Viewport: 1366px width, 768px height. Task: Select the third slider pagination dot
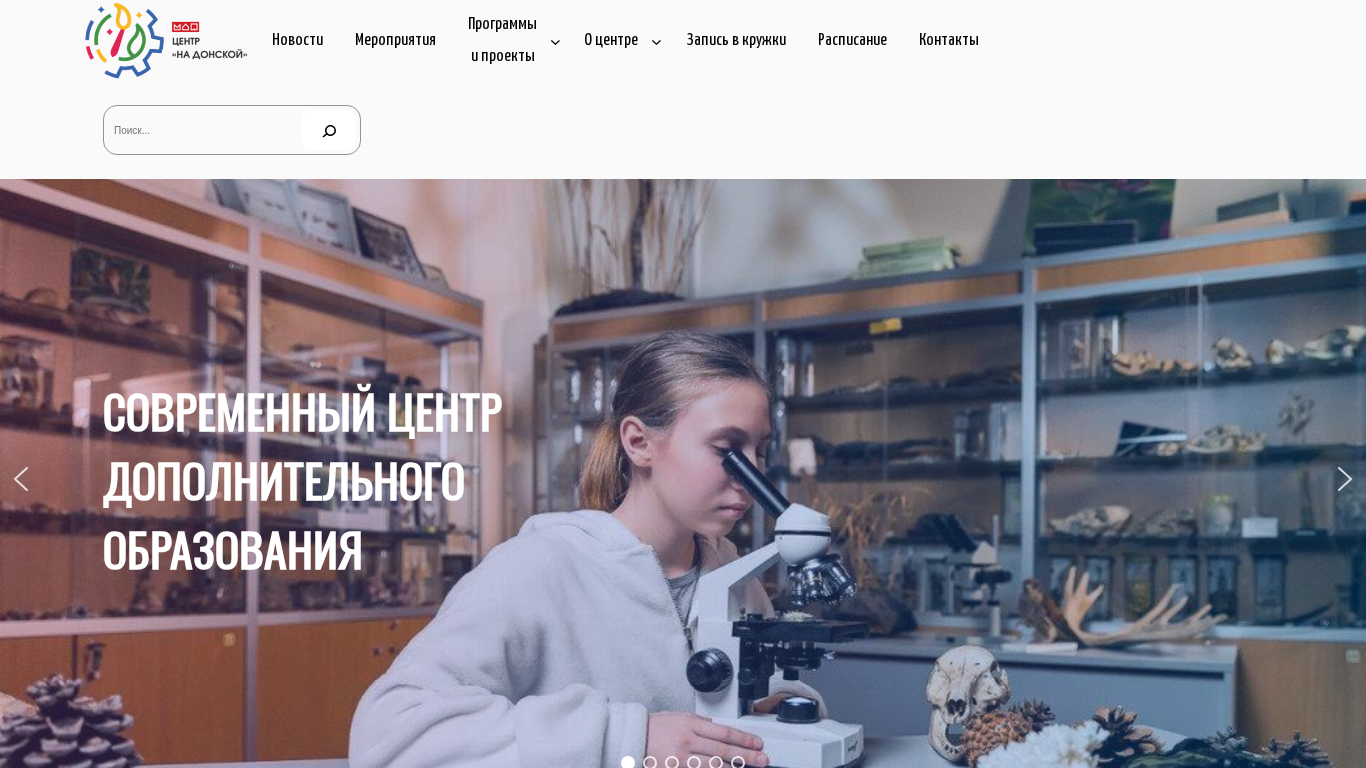point(672,762)
